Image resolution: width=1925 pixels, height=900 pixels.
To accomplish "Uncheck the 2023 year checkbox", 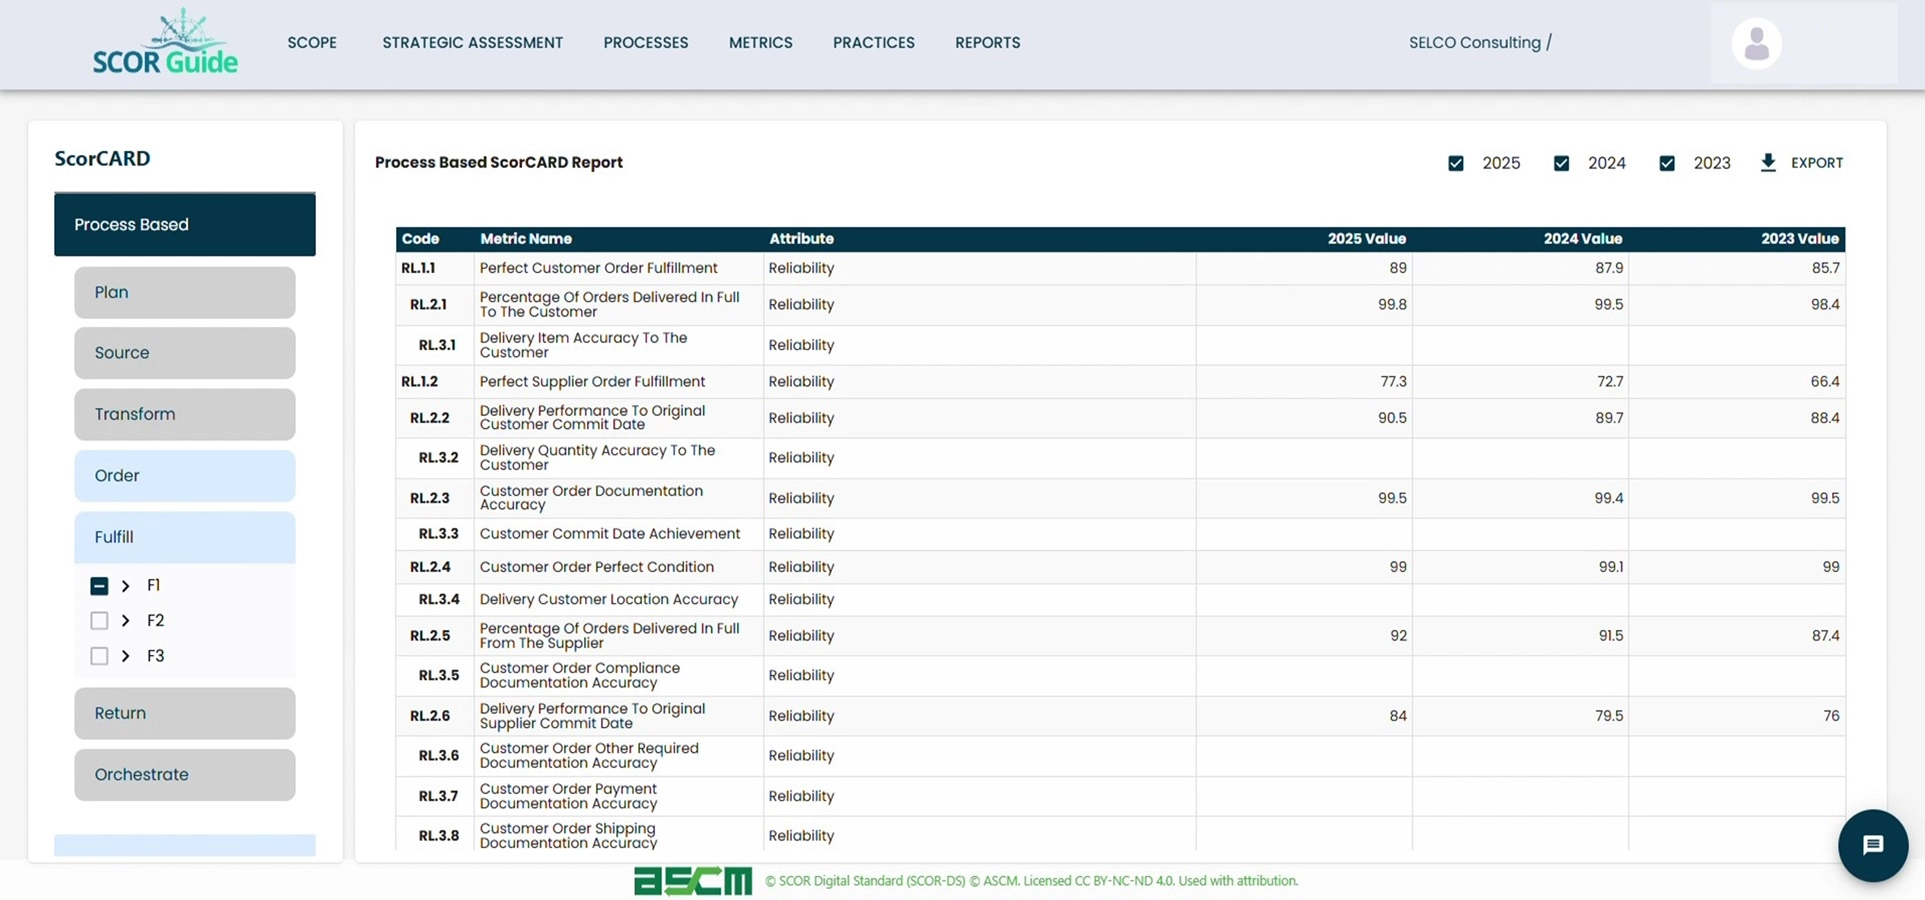I will point(1667,162).
